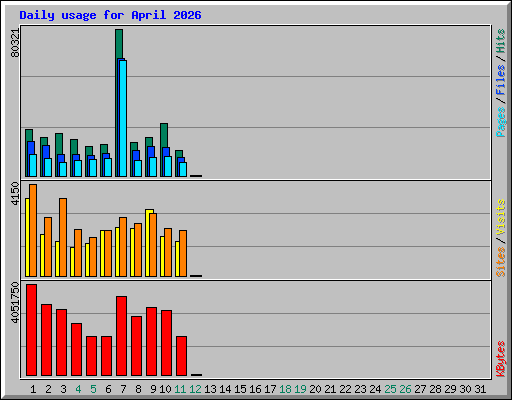Click day 28 on the x-axis
Viewport: 512px width, 400px height.
435,389
